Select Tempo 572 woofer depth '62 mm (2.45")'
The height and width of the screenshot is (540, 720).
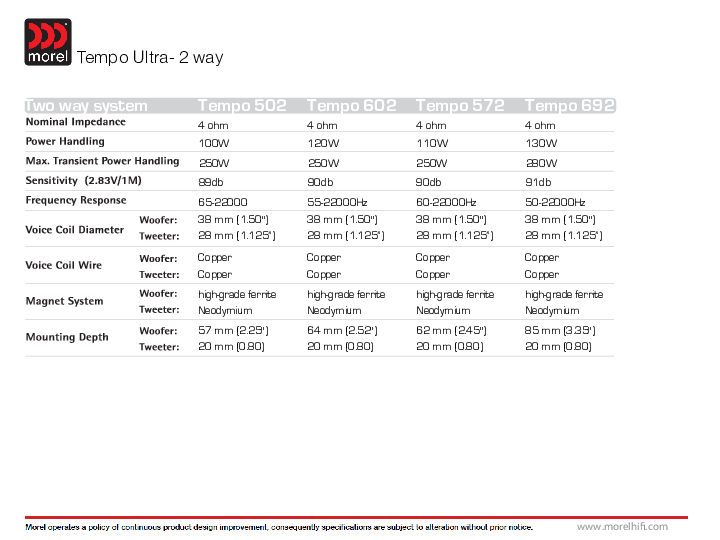click(451, 330)
